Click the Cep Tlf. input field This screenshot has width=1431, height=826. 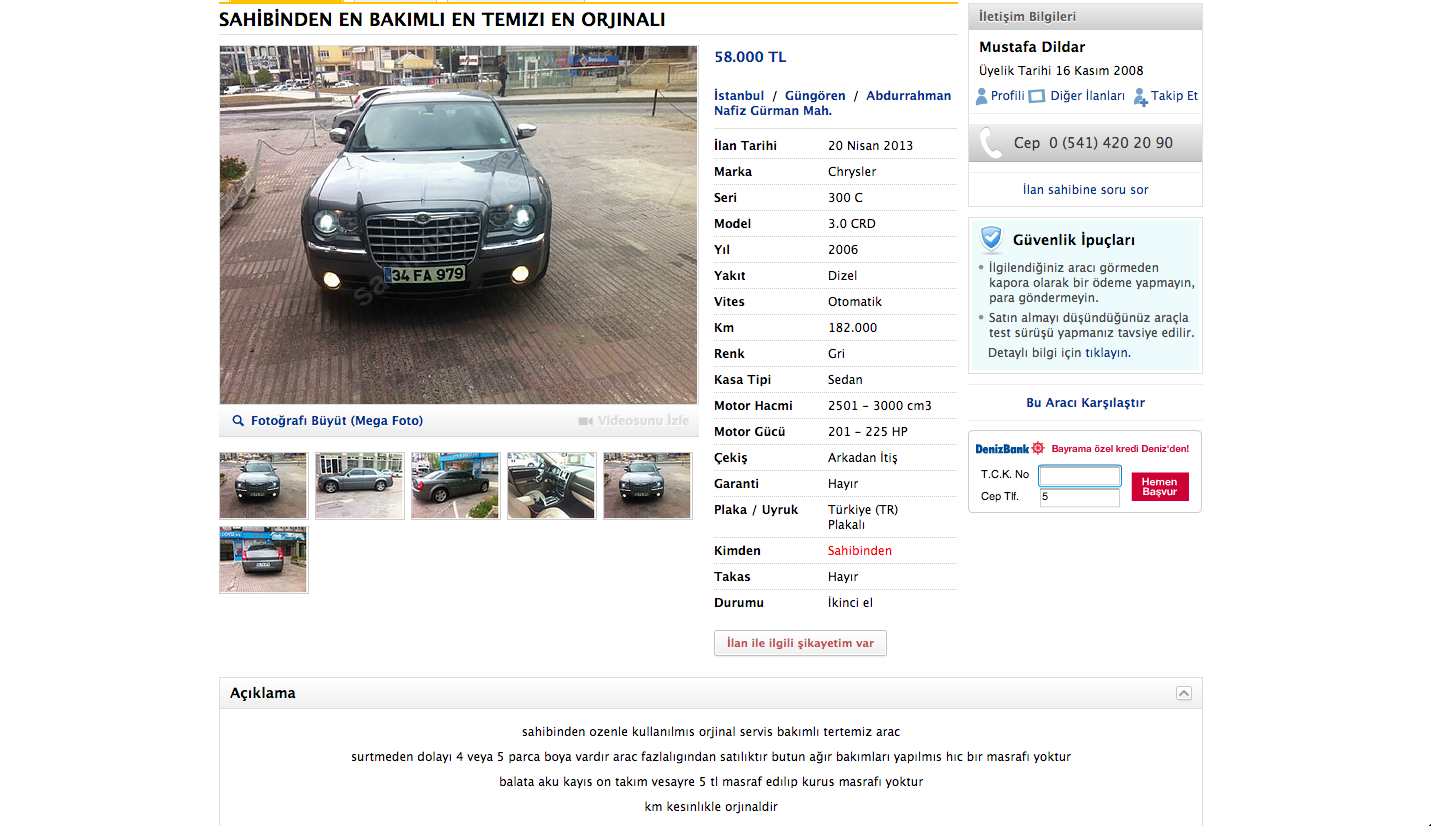click(x=1080, y=497)
